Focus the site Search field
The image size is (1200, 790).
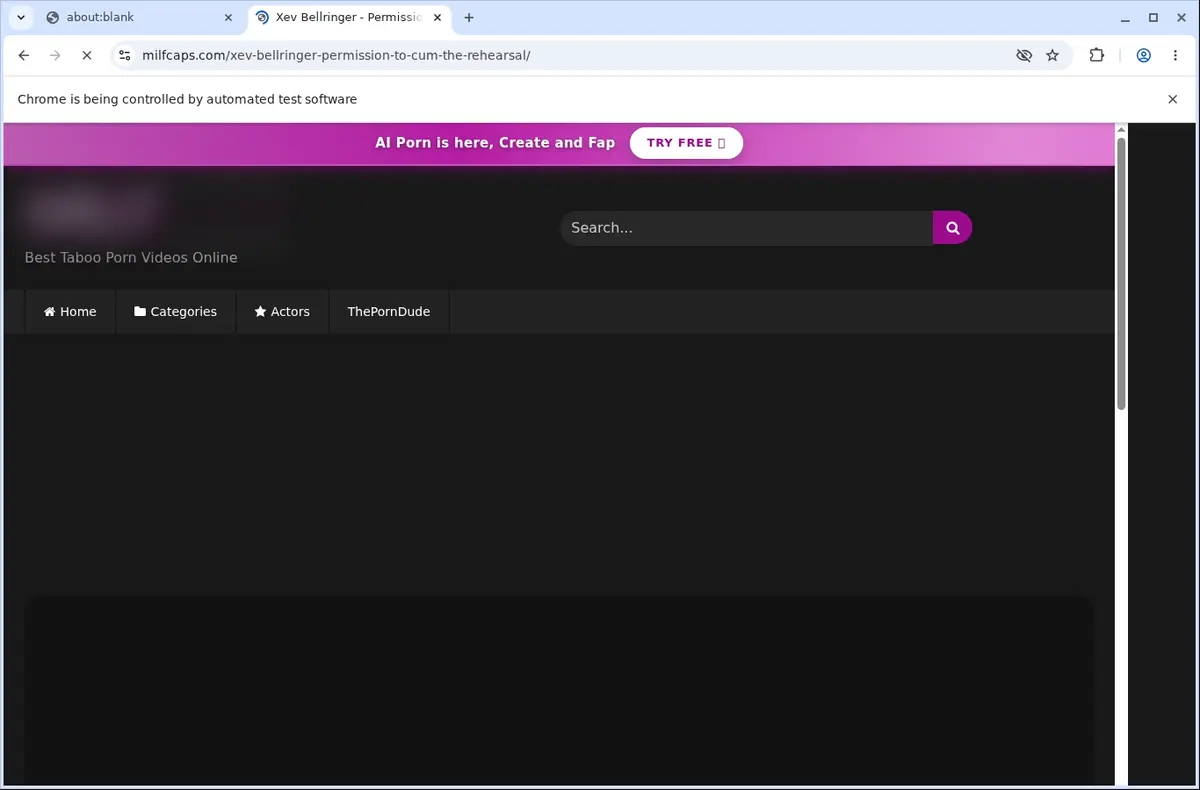point(746,228)
